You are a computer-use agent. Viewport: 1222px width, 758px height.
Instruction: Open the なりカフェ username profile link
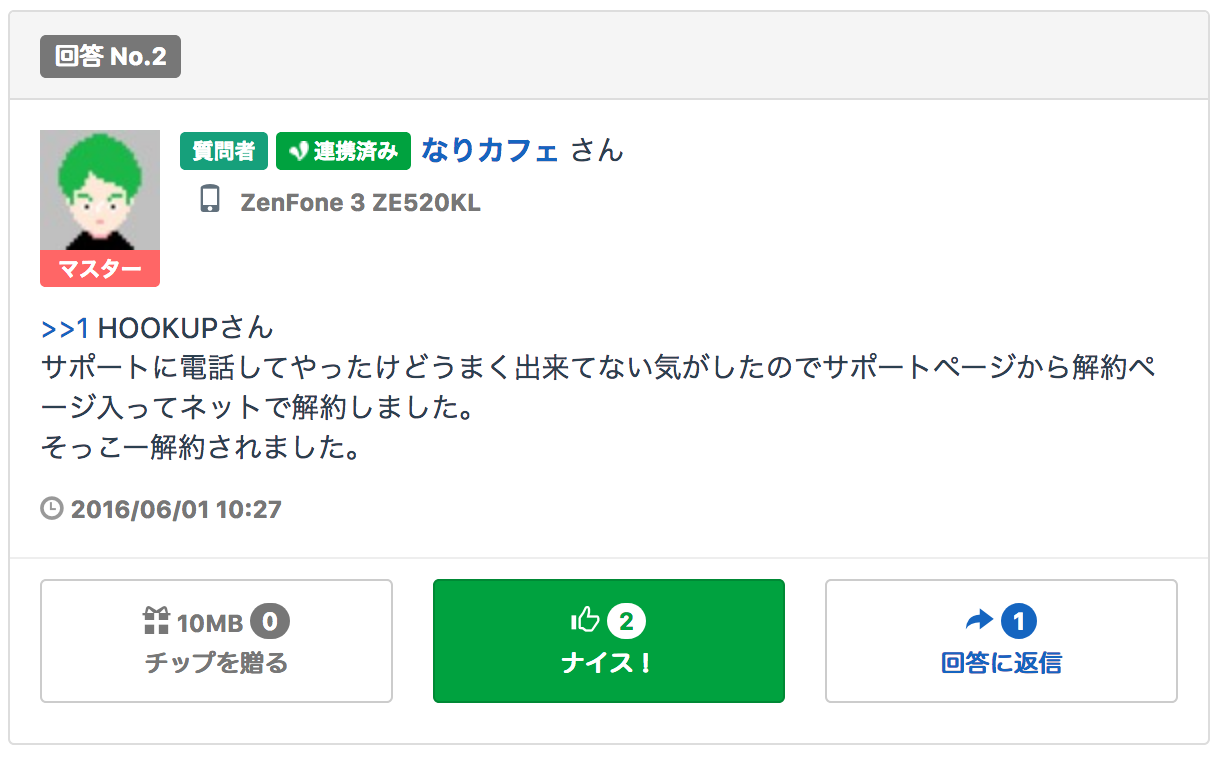click(x=490, y=151)
